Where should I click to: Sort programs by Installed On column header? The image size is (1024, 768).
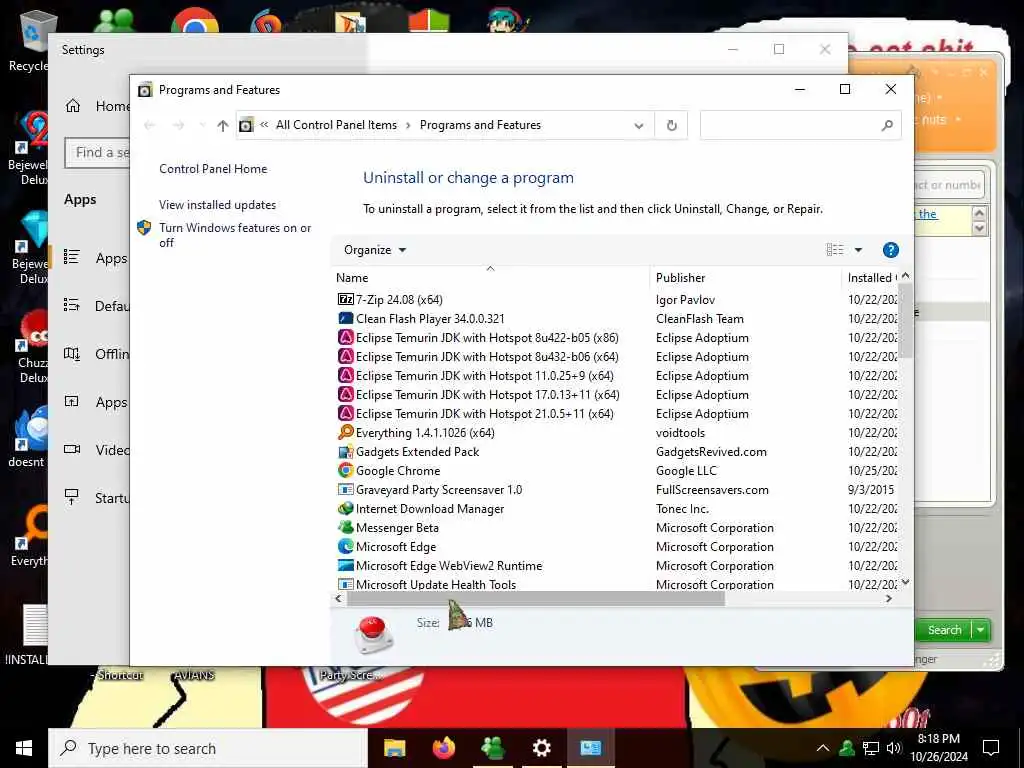[872, 278]
